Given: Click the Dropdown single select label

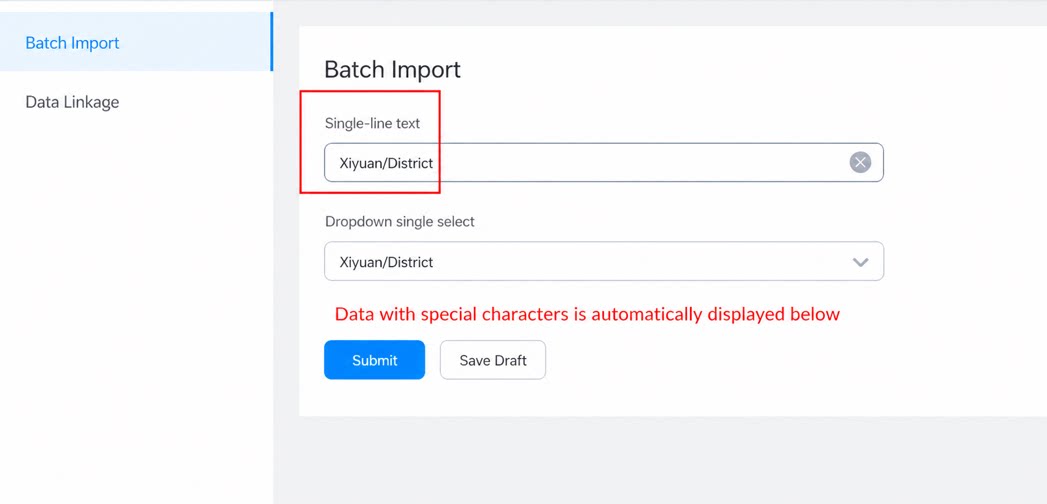Looking at the screenshot, I should (400, 222).
